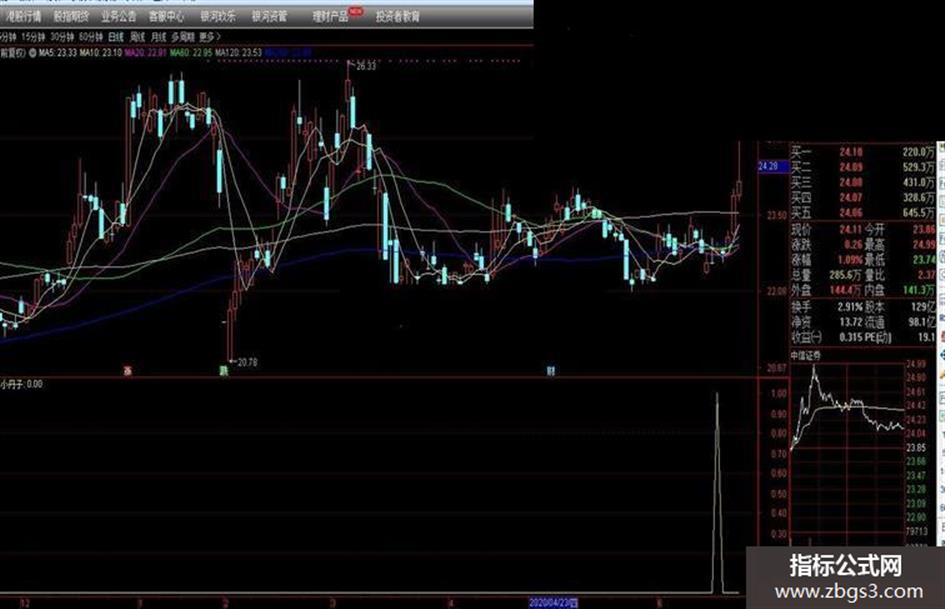Go to 客服中心 in the top bar
The height and width of the screenshot is (609, 945).
[x=166, y=16]
